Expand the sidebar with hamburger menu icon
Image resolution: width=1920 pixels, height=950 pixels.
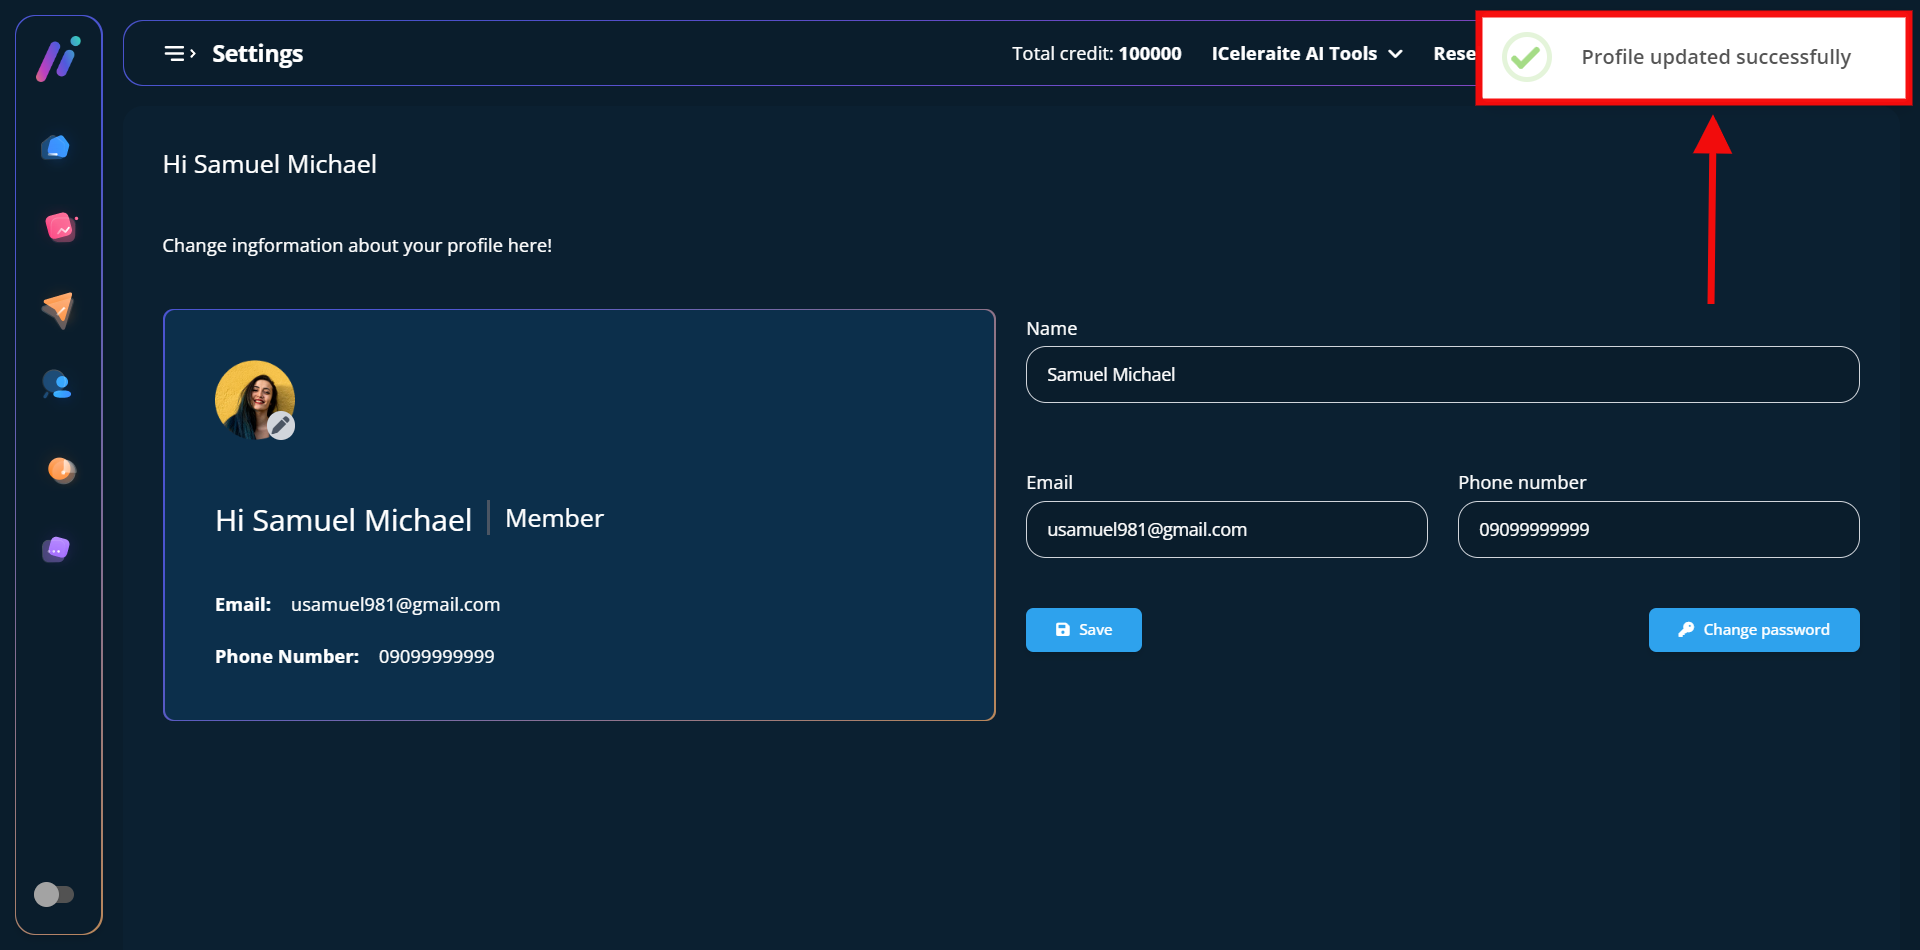tap(179, 54)
